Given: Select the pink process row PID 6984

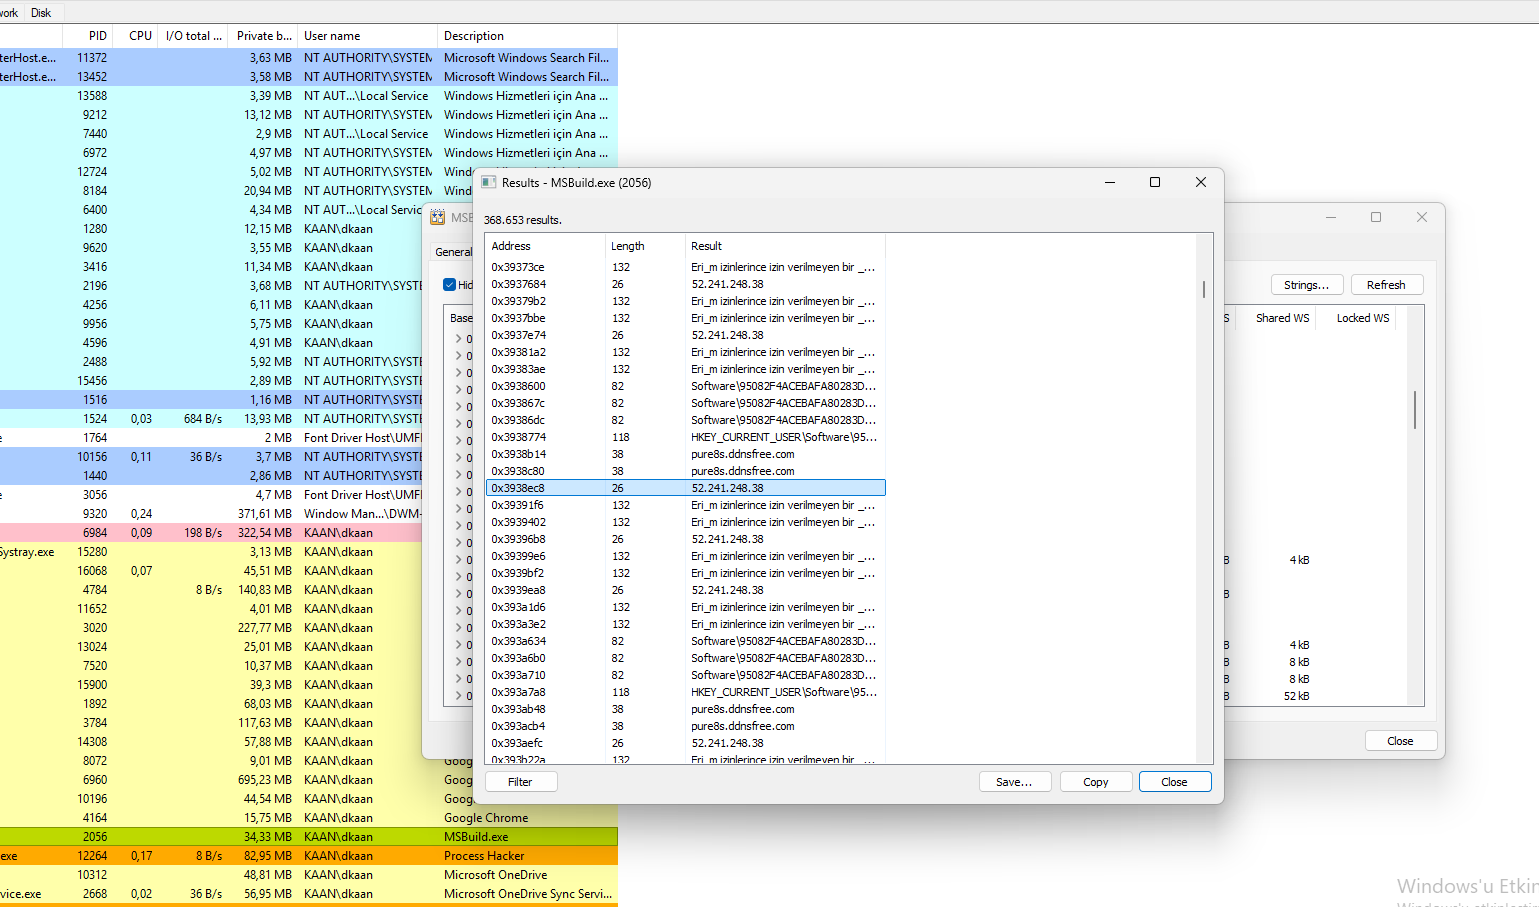Looking at the screenshot, I should (211, 533).
